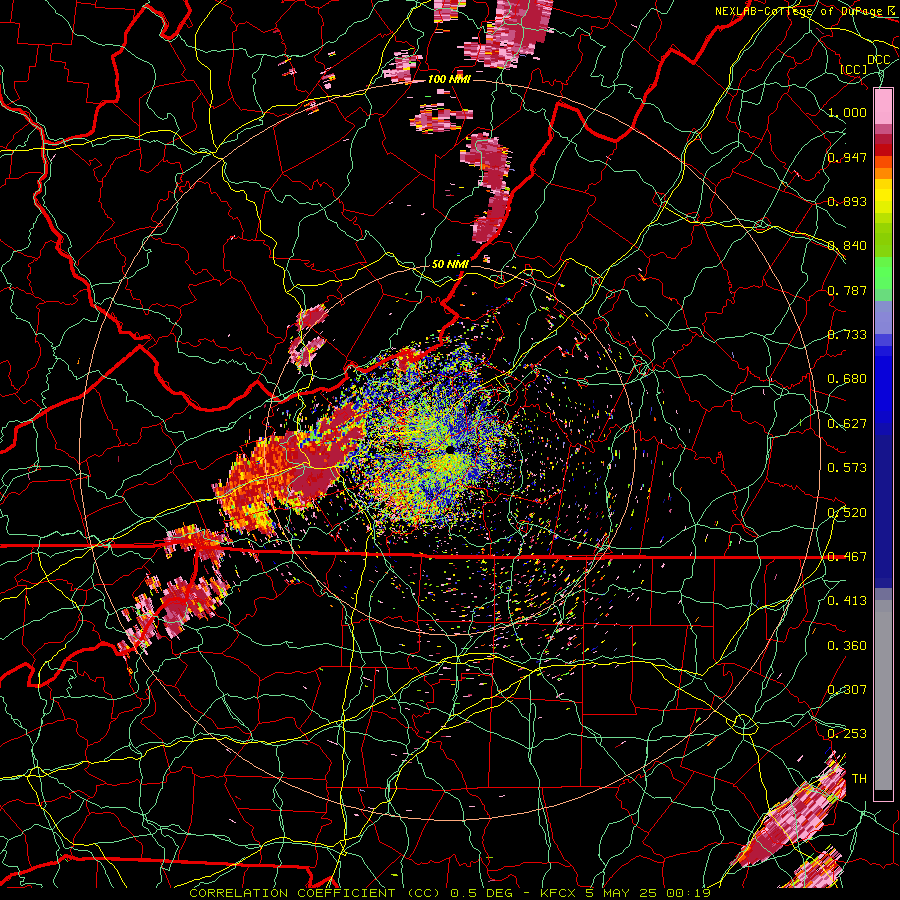Click the 0.893 scale value
This screenshot has height=900, width=900.
point(847,201)
